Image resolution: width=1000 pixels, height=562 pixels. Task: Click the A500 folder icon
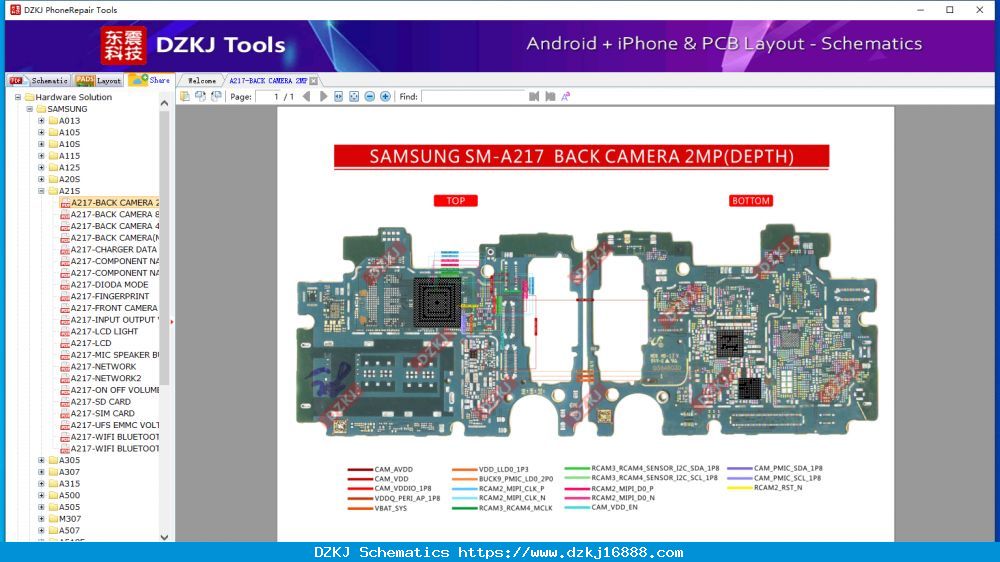[53, 495]
